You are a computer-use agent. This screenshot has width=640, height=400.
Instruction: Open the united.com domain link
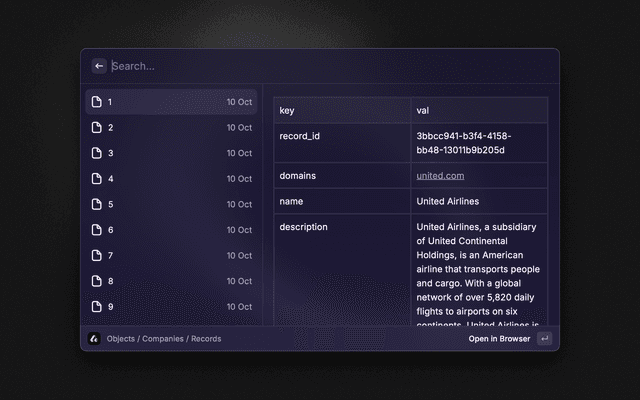(x=440, y=176)
